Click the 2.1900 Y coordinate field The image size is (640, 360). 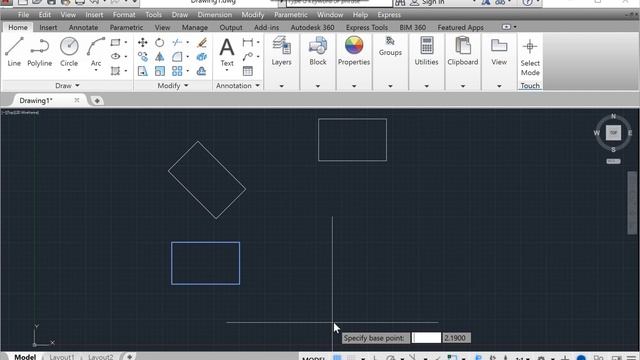(x=456, y=338)
